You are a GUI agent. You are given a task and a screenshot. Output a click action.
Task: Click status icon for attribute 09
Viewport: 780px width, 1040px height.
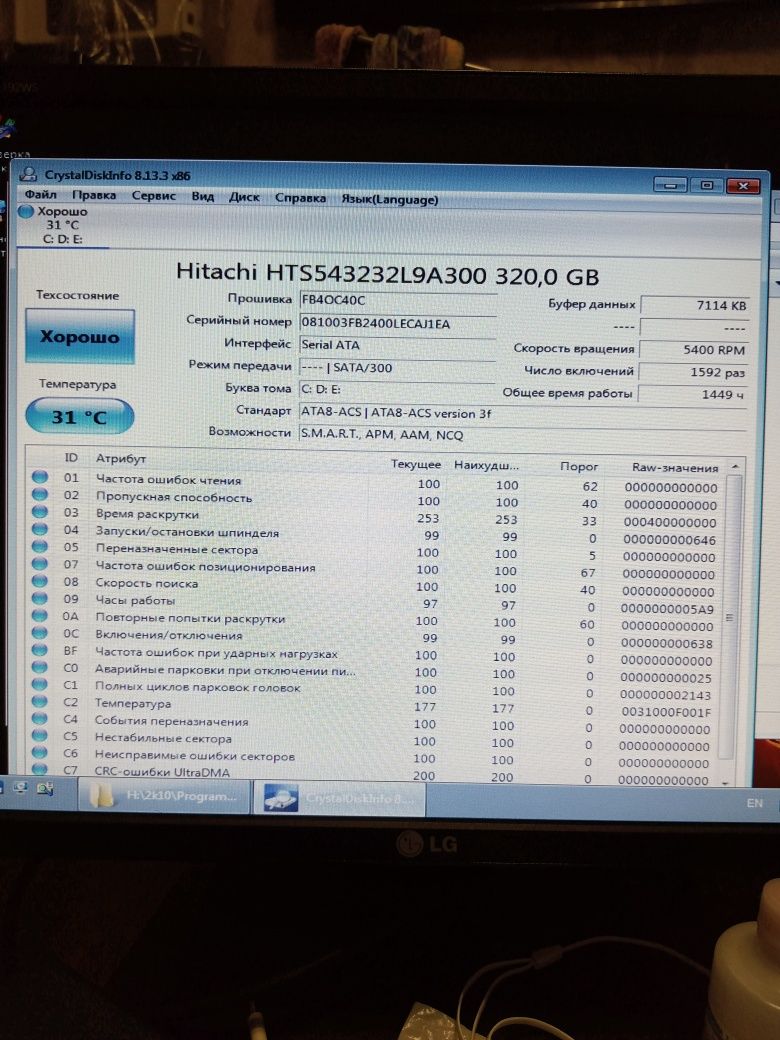(x=40, y=597)
